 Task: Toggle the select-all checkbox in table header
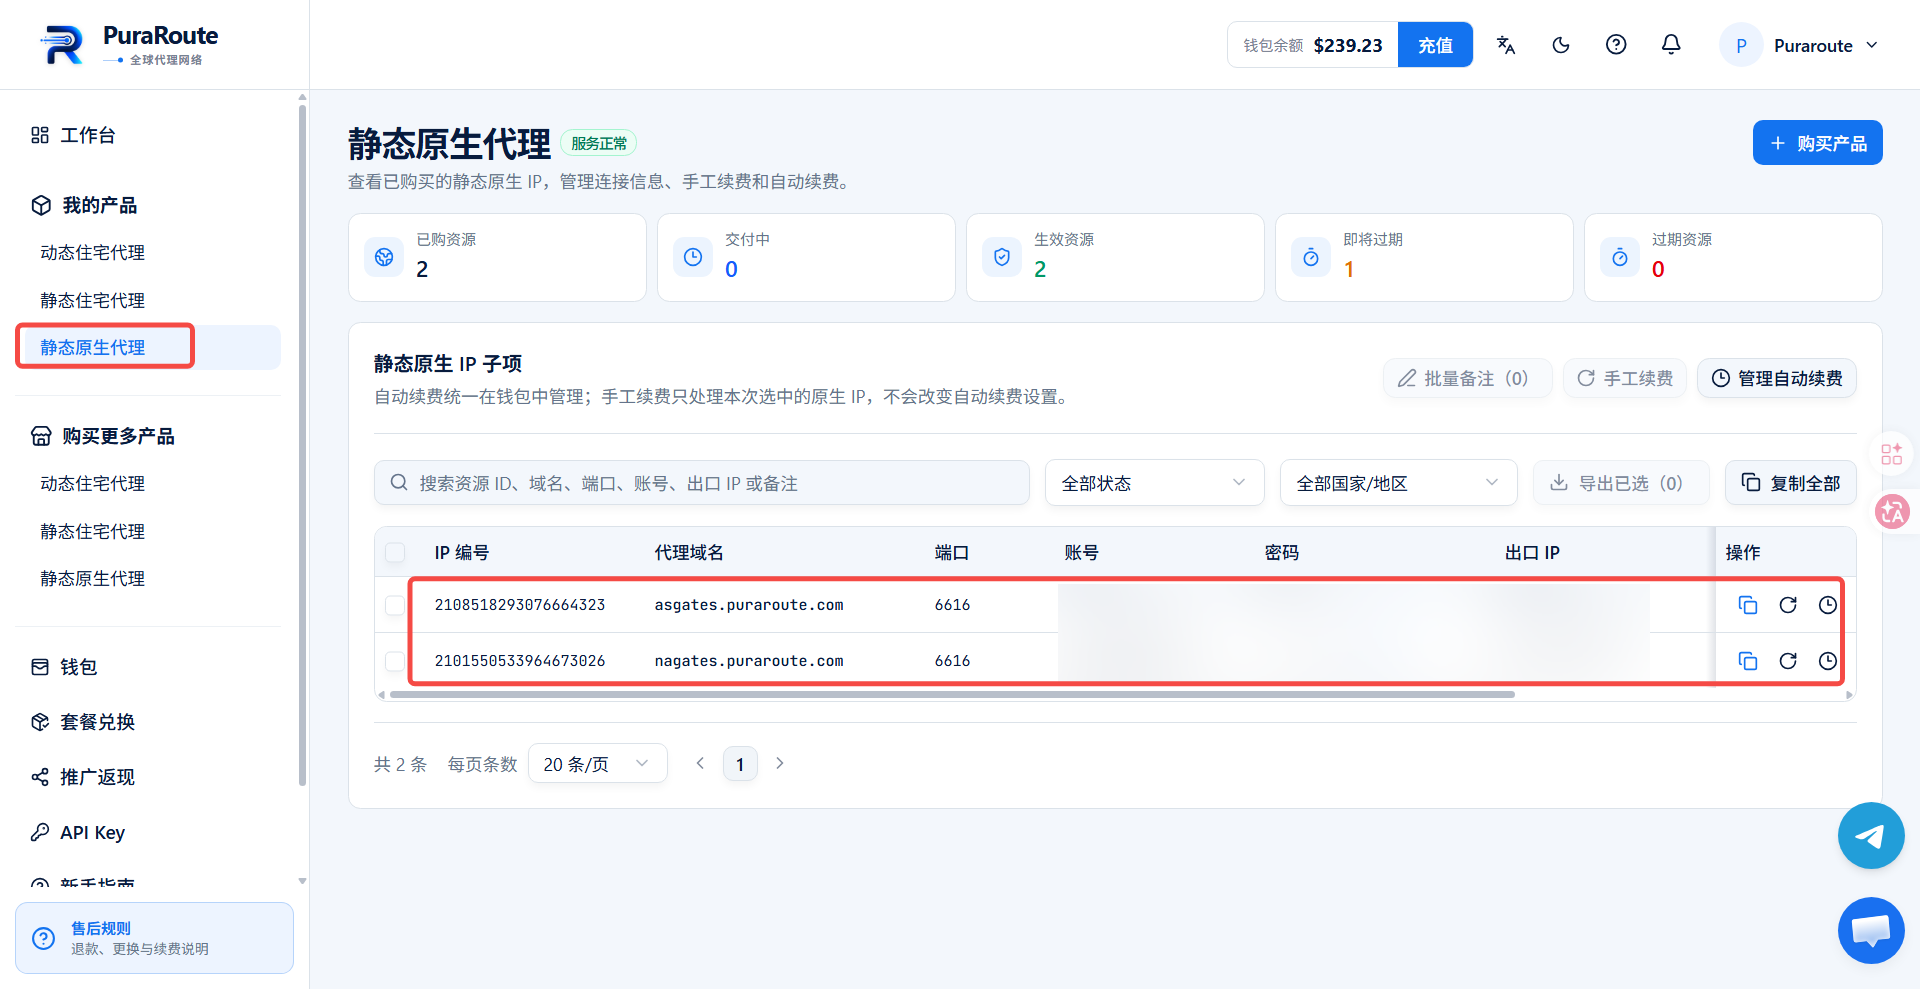point(395,553)
